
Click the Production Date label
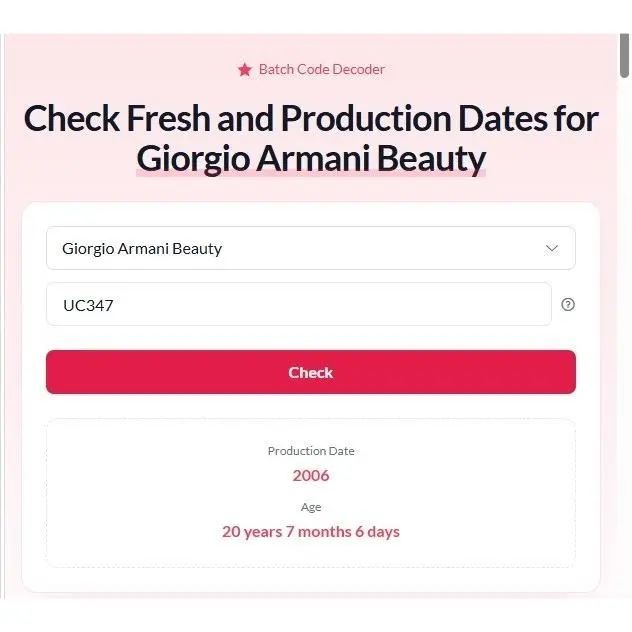click(311, 451)
